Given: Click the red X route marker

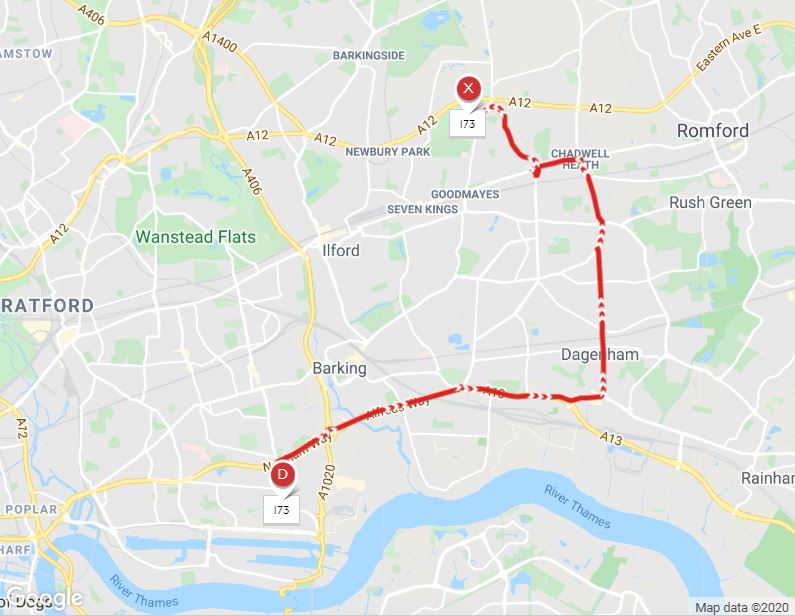Looking at the screenshot, I should click(x=468, y=88).
